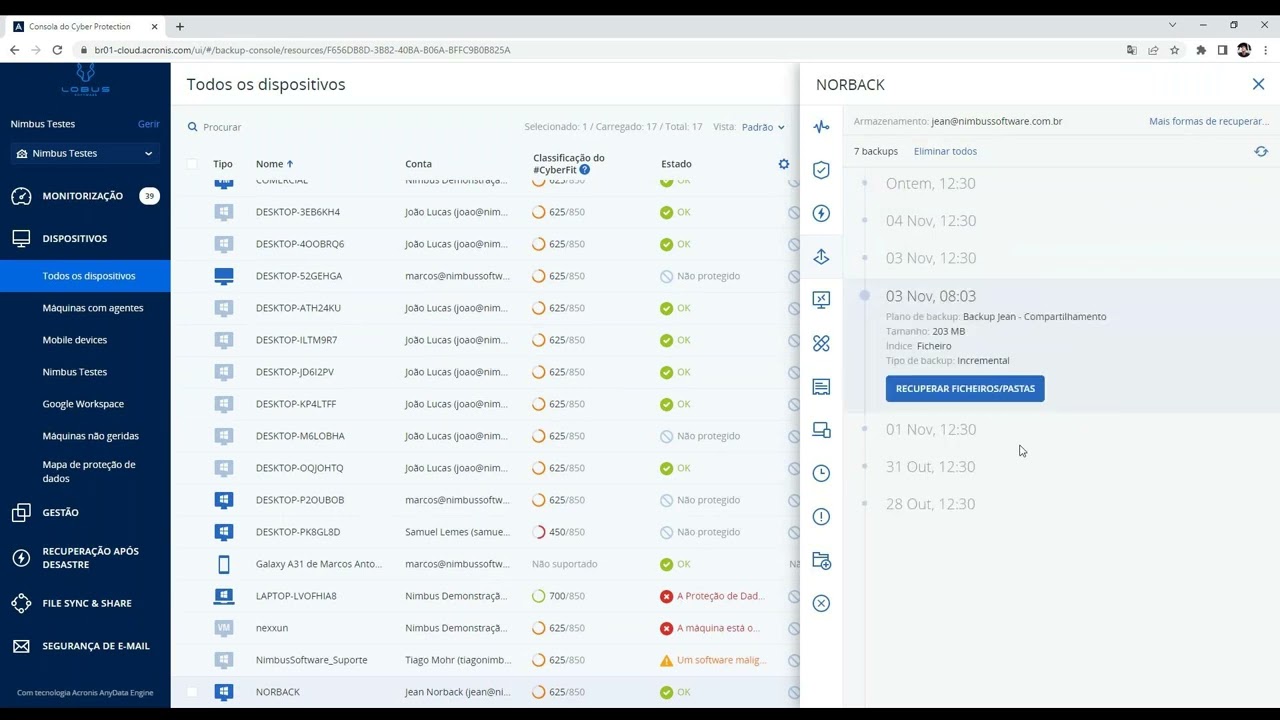
Task: Open the remote desktop connection icon
Action: pyautogui.click(x=821, y=300)
